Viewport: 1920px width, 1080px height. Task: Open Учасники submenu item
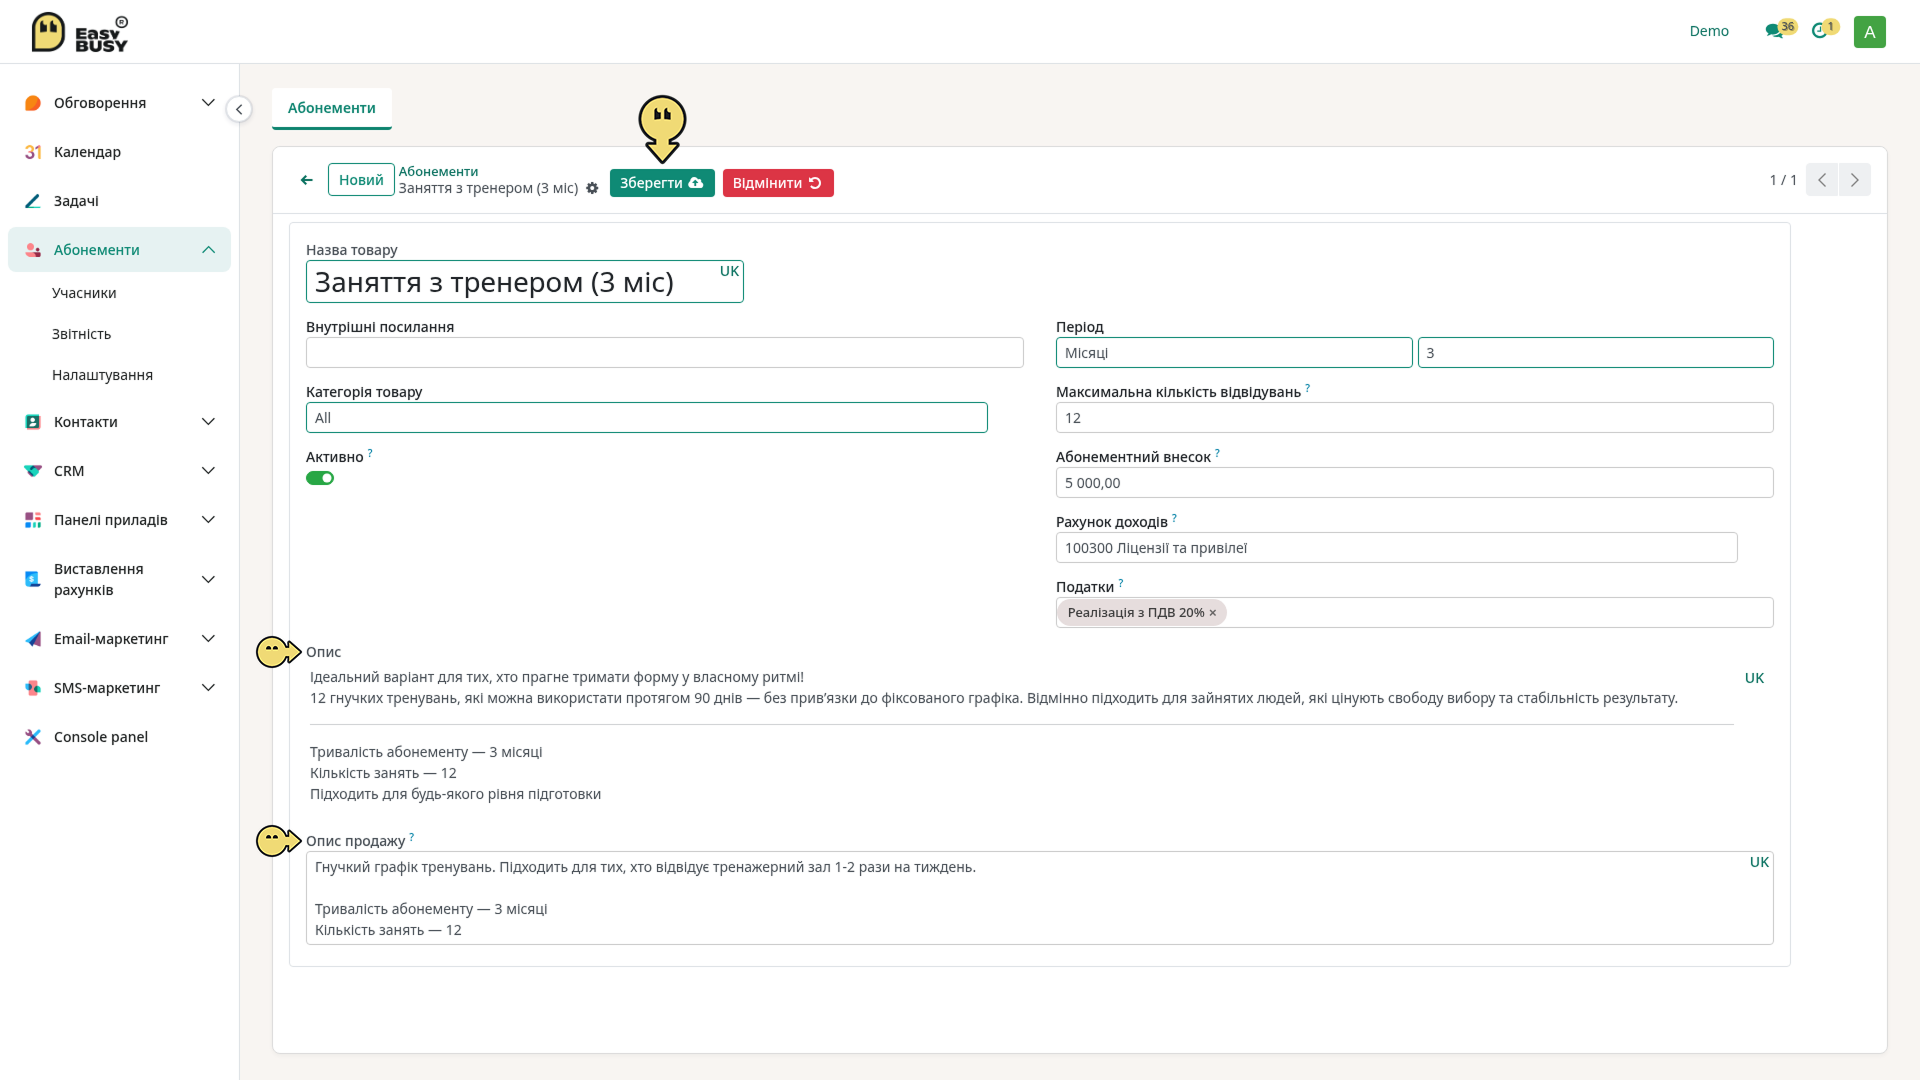[x=84, y=293]
